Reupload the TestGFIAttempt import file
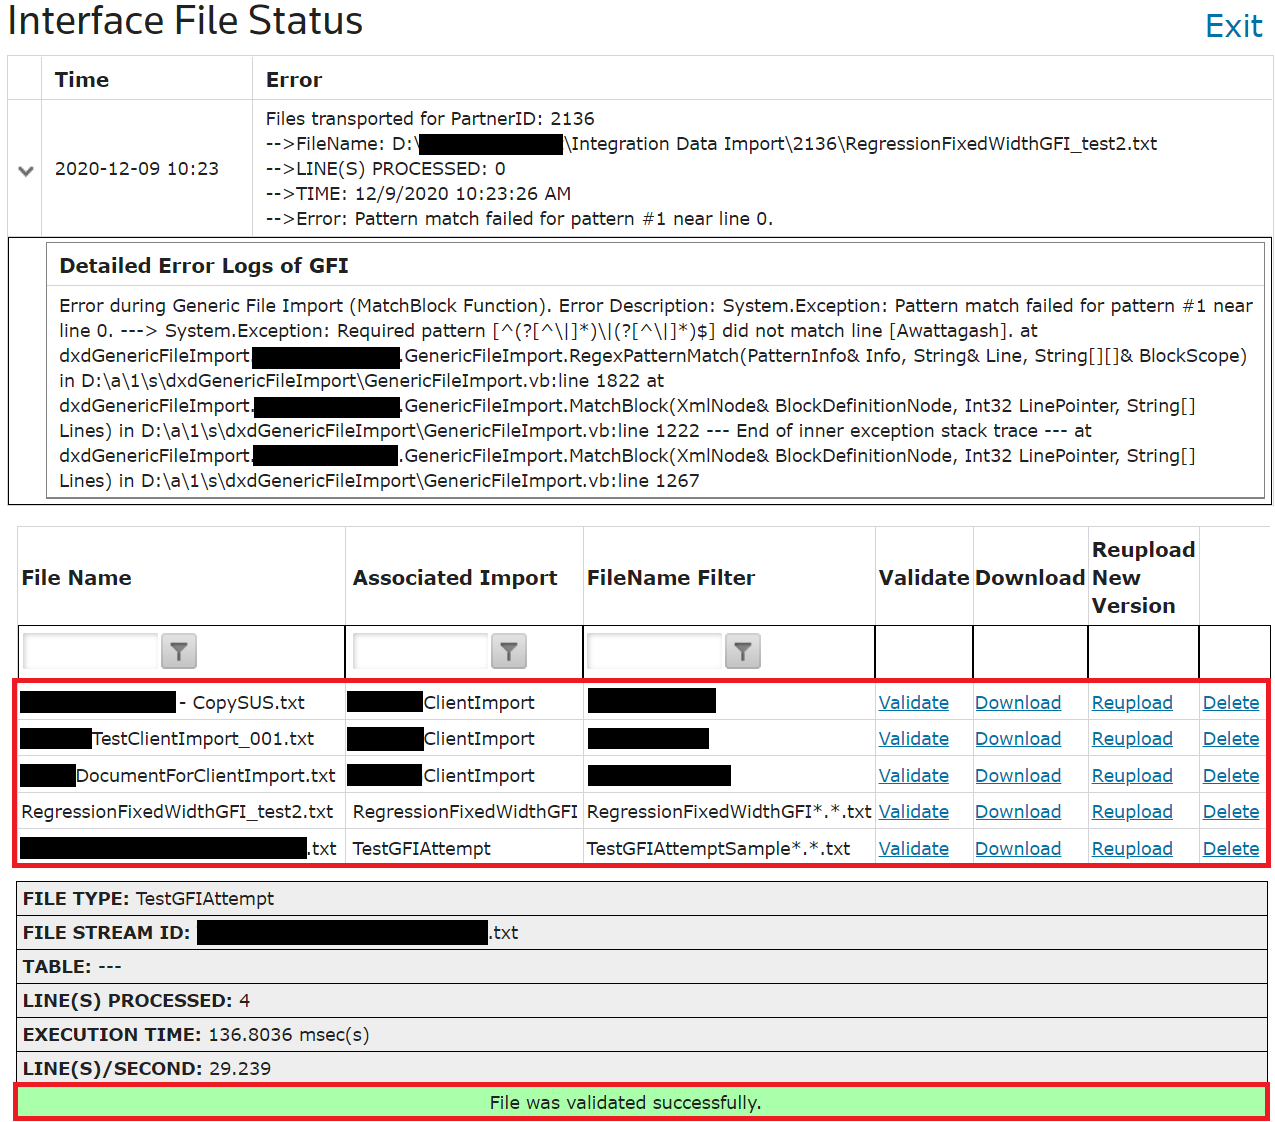This screenshot has height=1122, width=1275. coord(1132,849)
